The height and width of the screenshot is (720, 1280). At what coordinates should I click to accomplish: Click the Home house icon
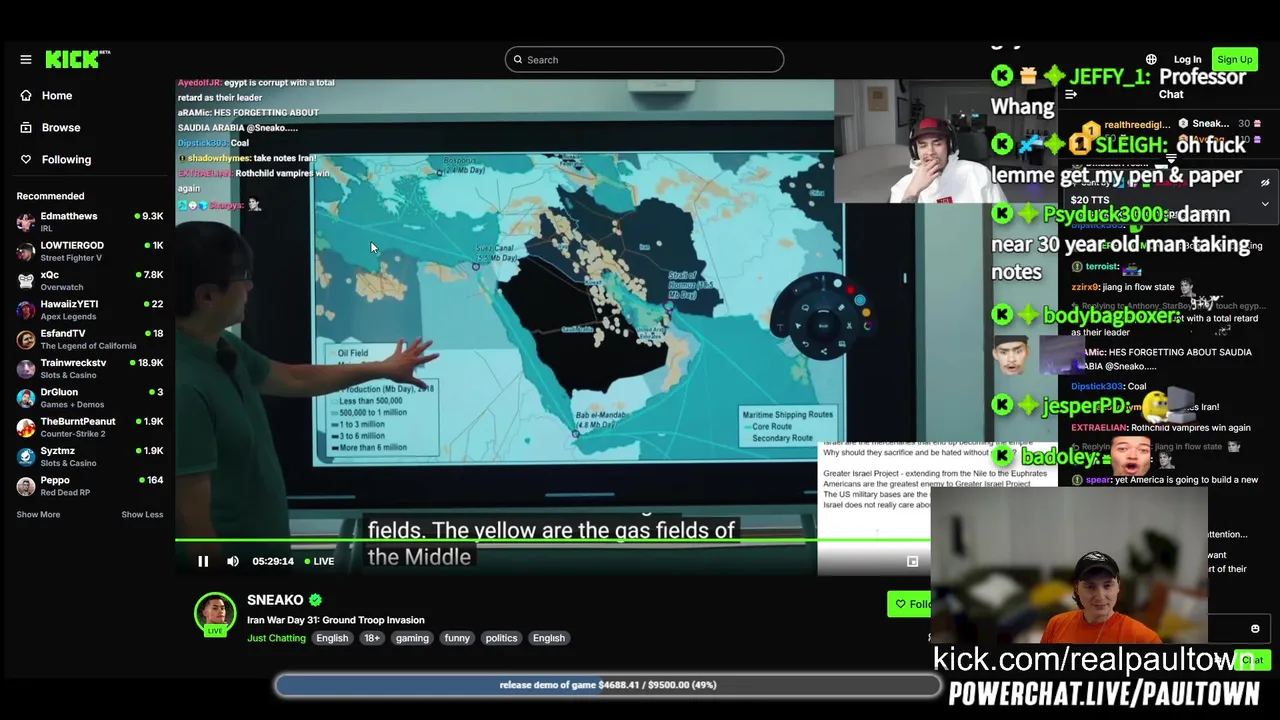(x=26, y=95)
